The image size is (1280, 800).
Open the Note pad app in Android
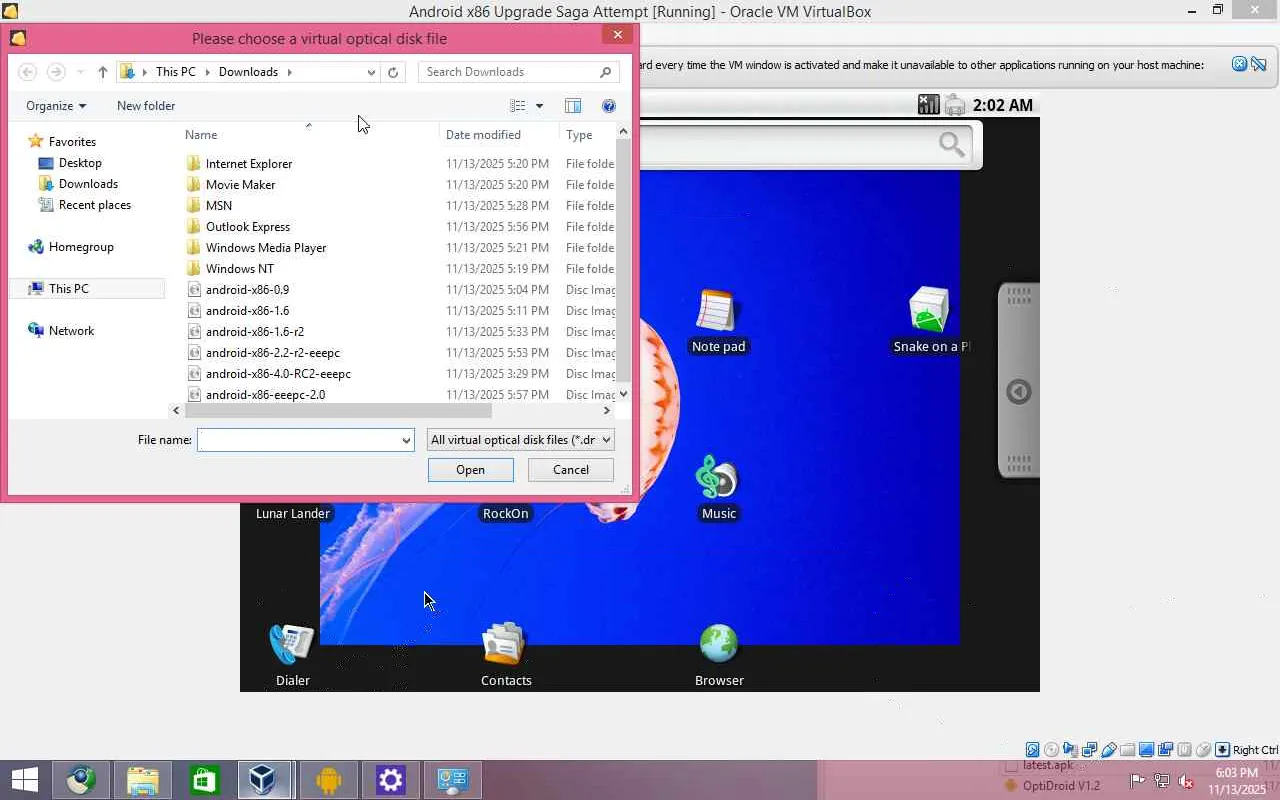[x=718, y=321]
